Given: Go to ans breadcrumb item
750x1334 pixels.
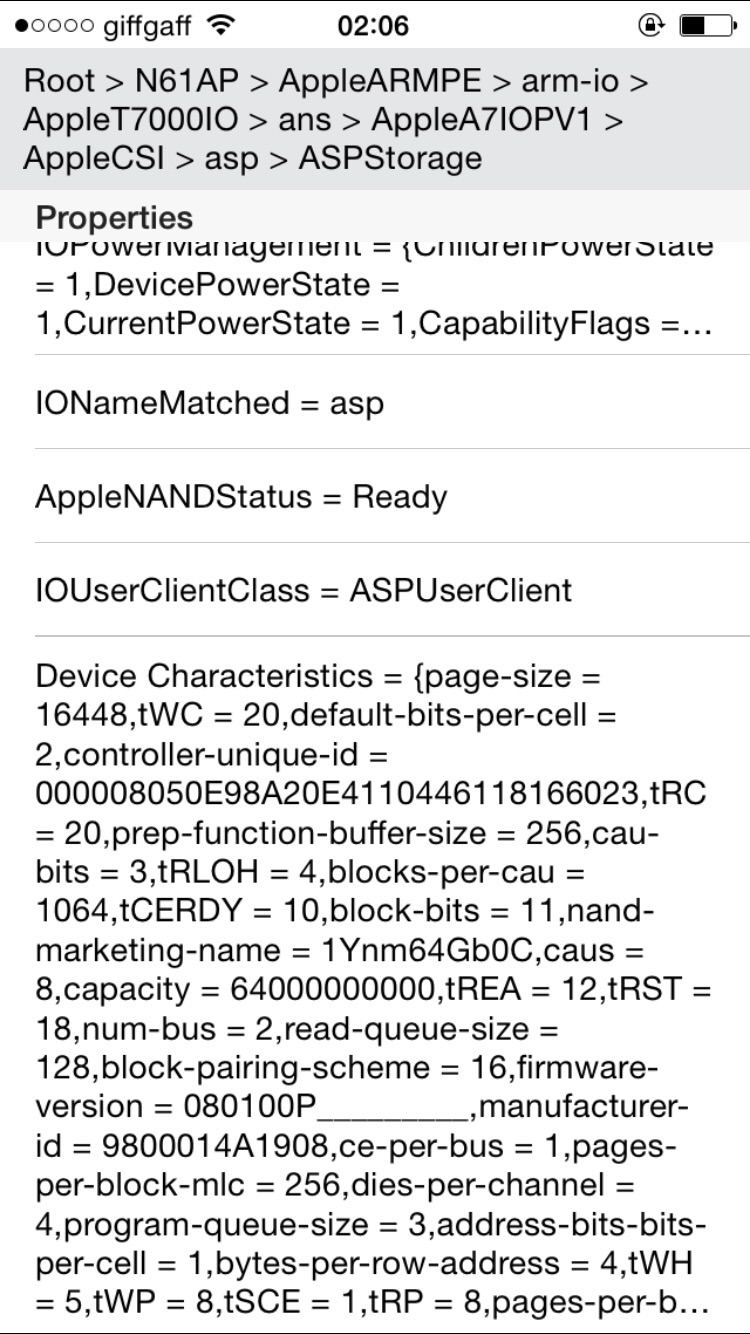Looking at the screenshot, I should (305, 120).
